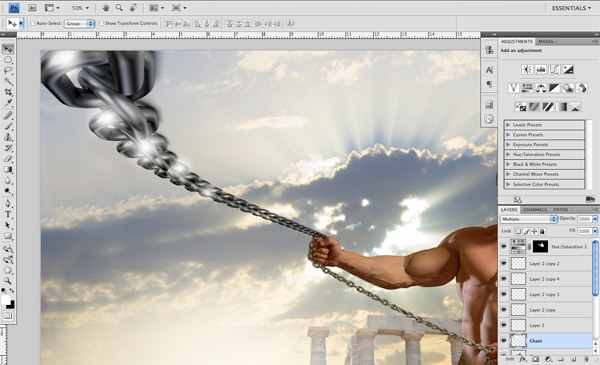
Task: Select the Hand tool in top bar
Action: pos(106,8)
